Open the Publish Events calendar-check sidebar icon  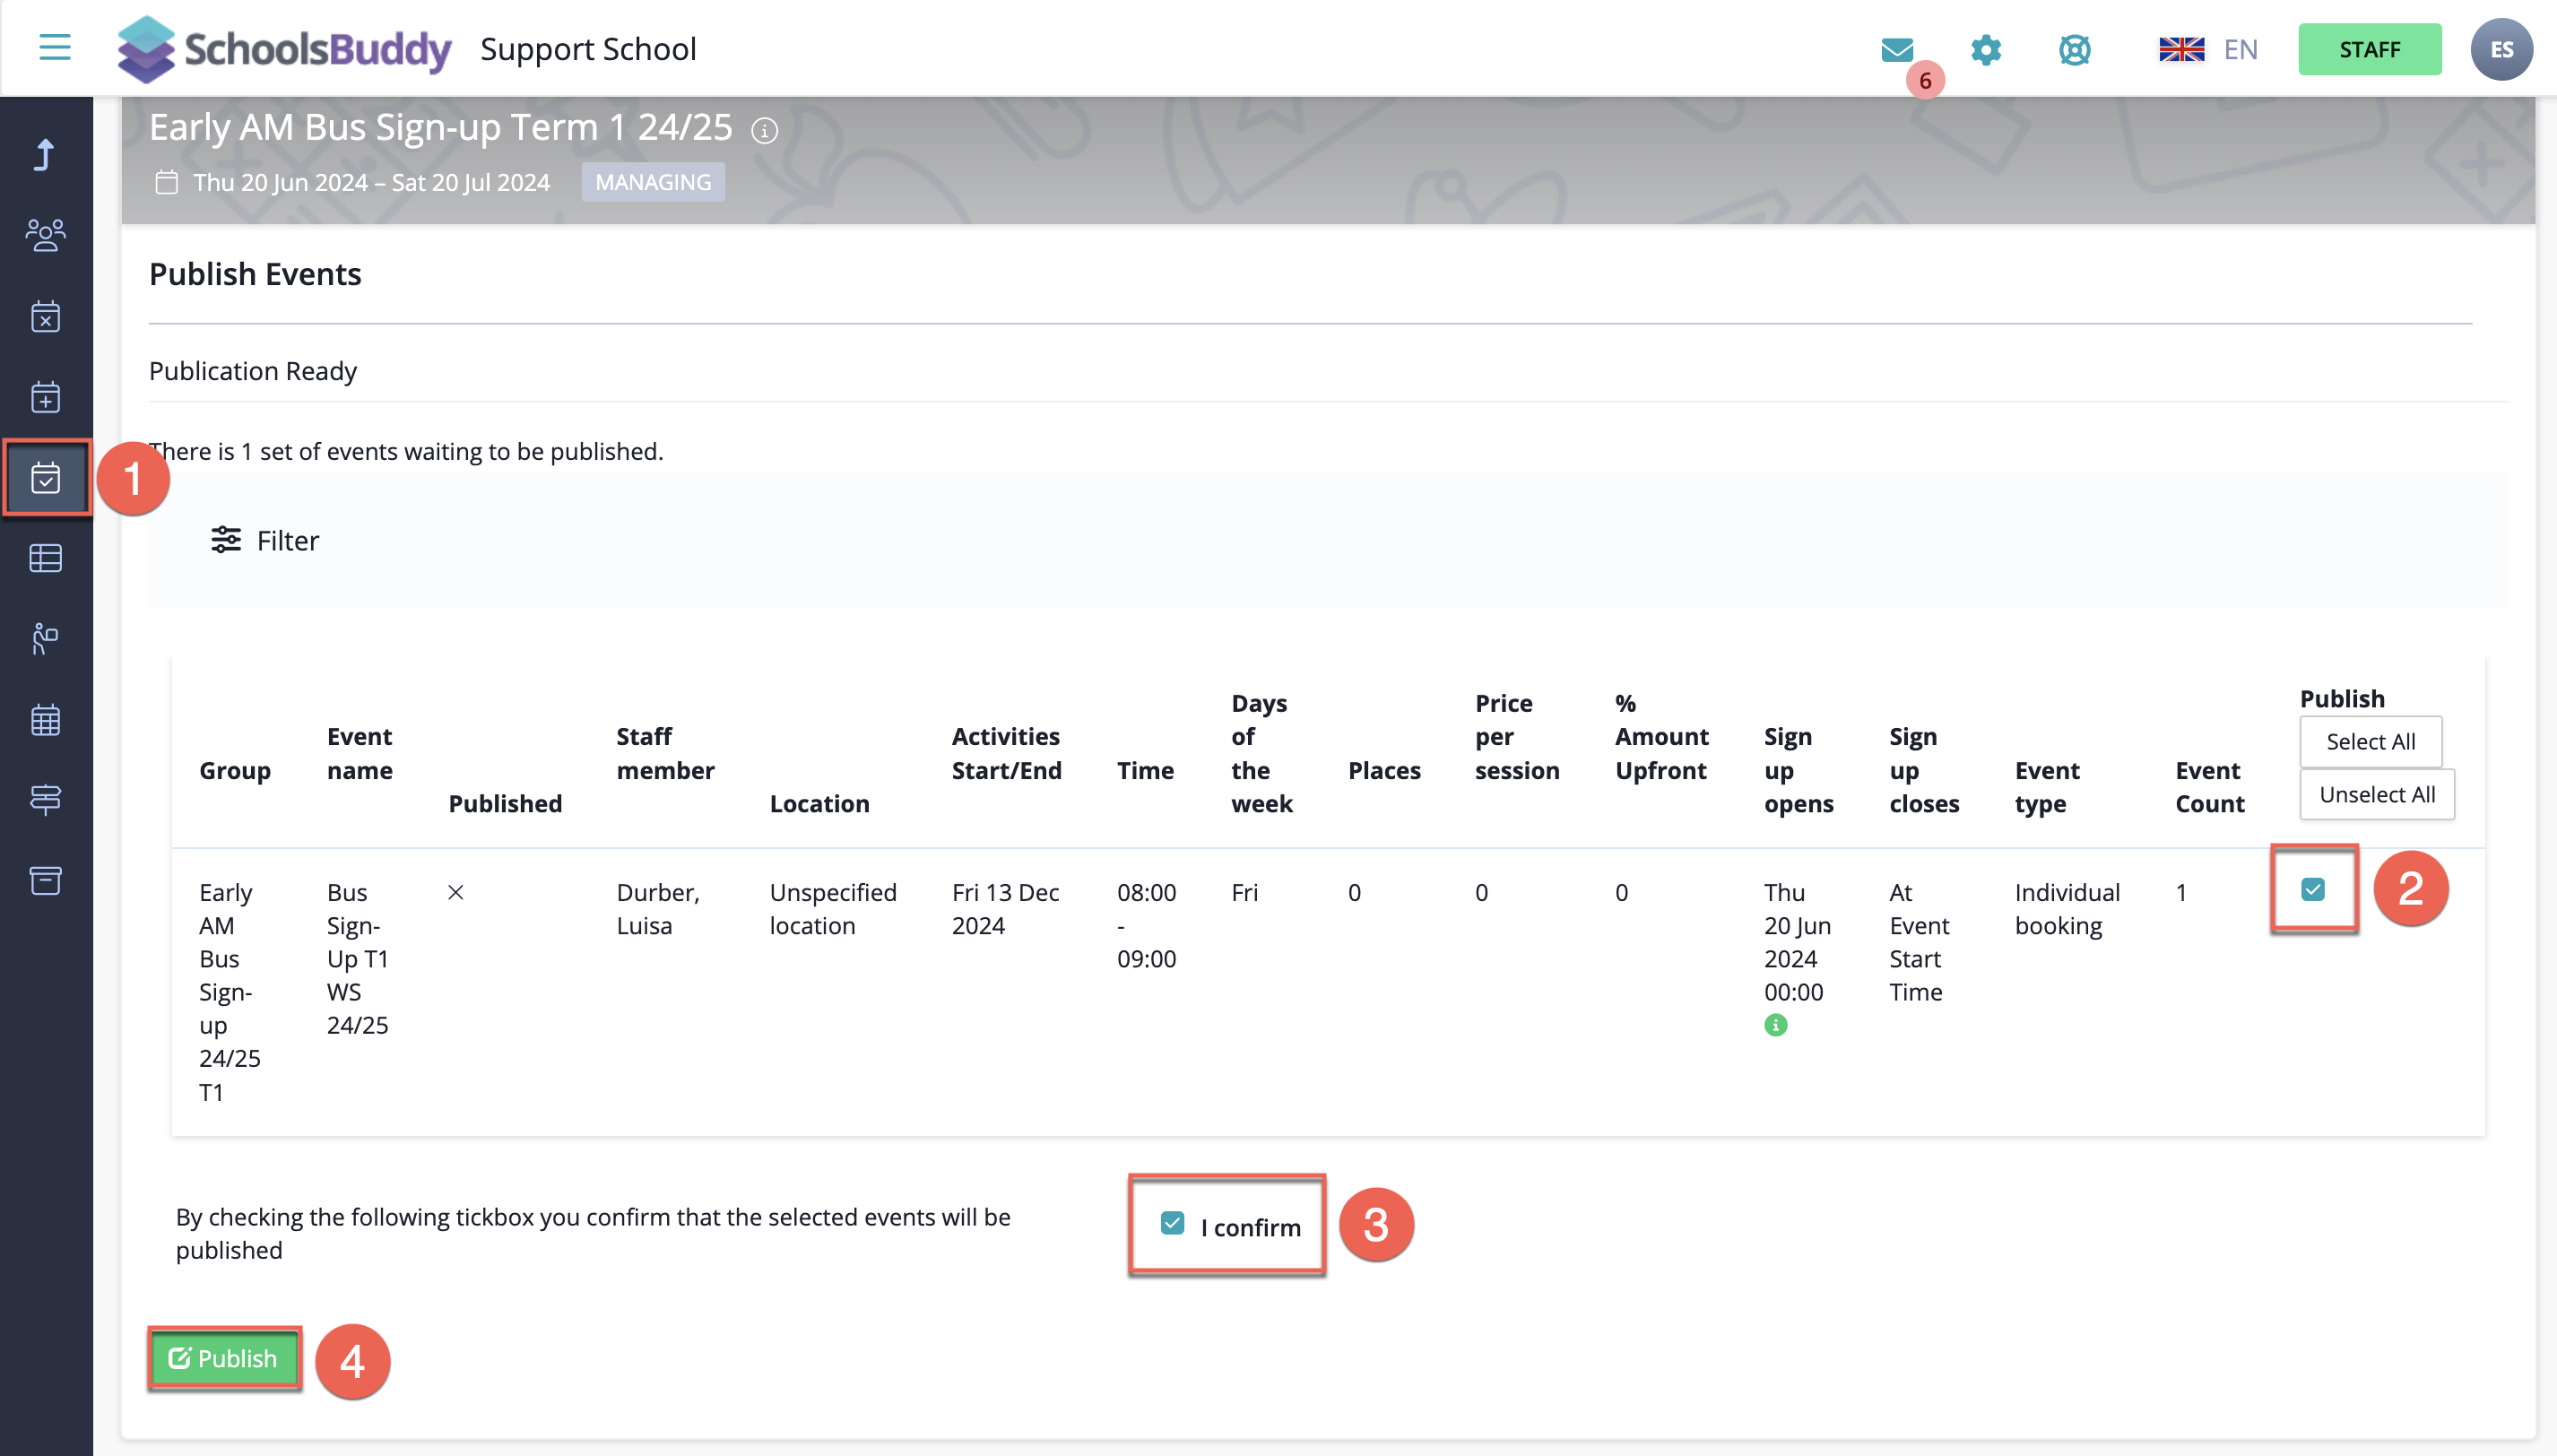tap(45, 478)
